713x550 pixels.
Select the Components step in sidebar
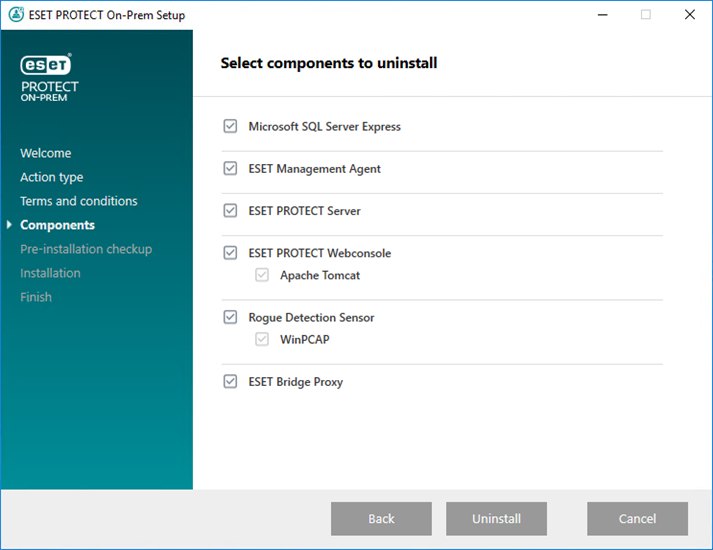[x=57, y=225]
